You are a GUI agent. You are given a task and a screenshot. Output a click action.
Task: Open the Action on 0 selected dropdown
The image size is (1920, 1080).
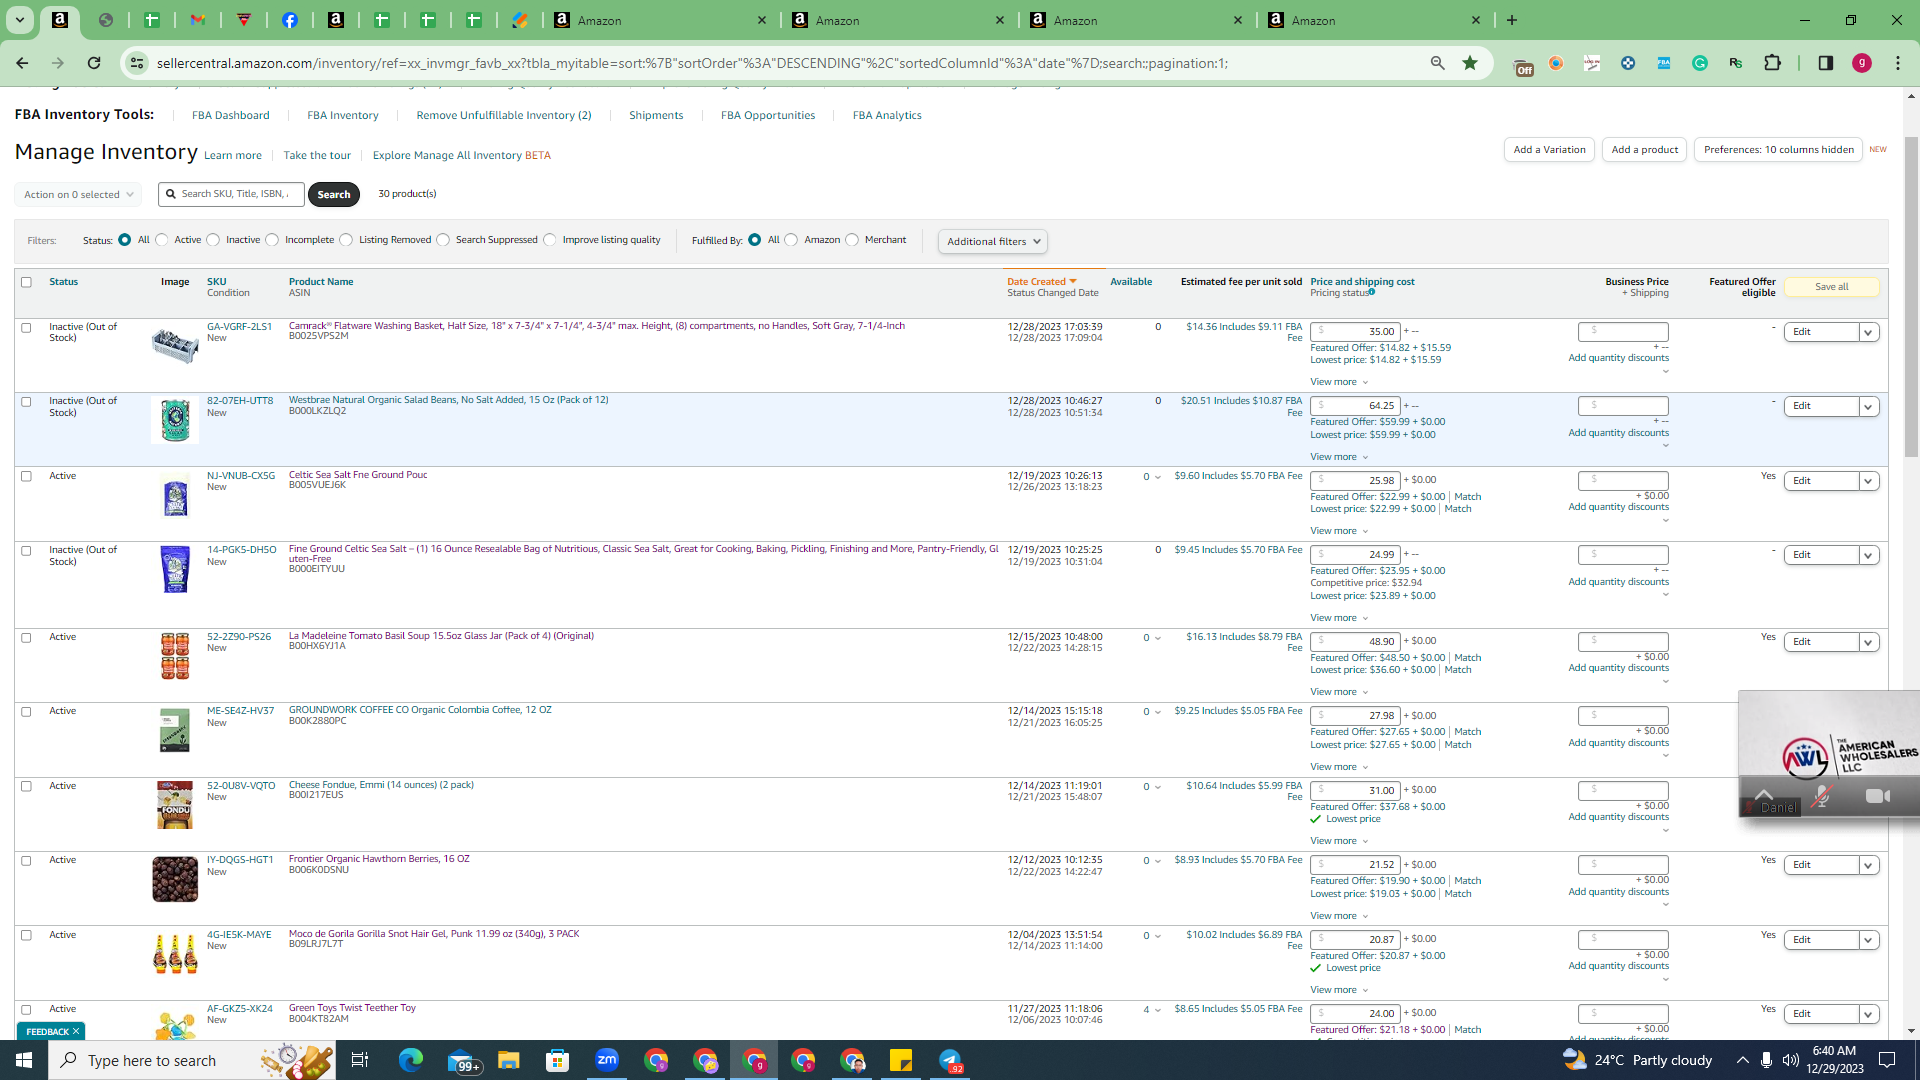pos(78,194)
